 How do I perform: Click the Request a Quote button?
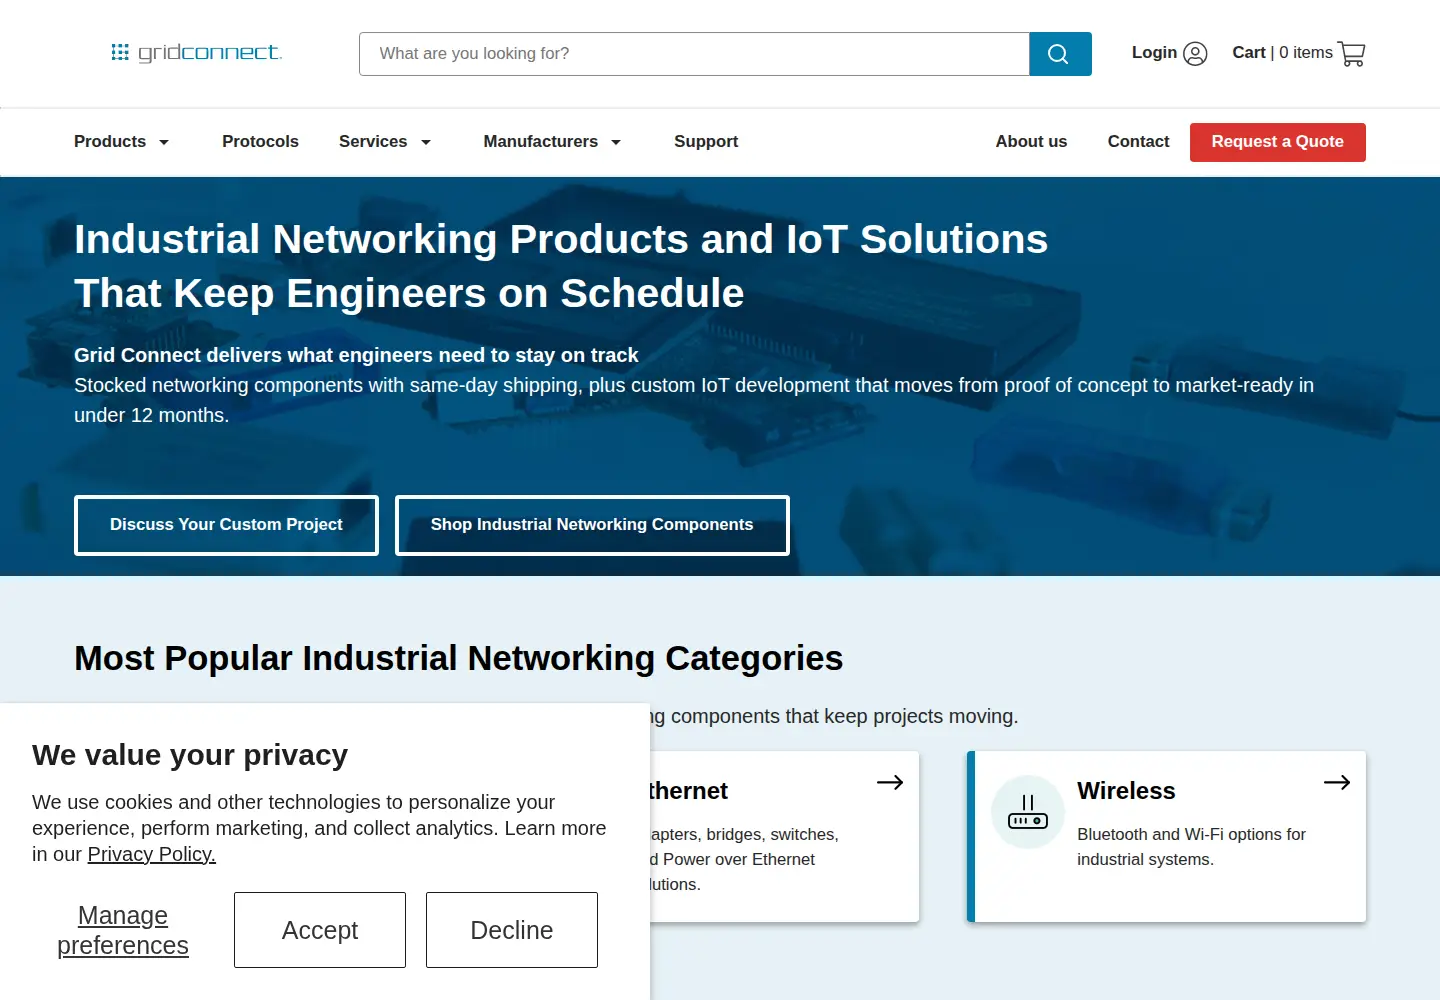(1278, 142)
